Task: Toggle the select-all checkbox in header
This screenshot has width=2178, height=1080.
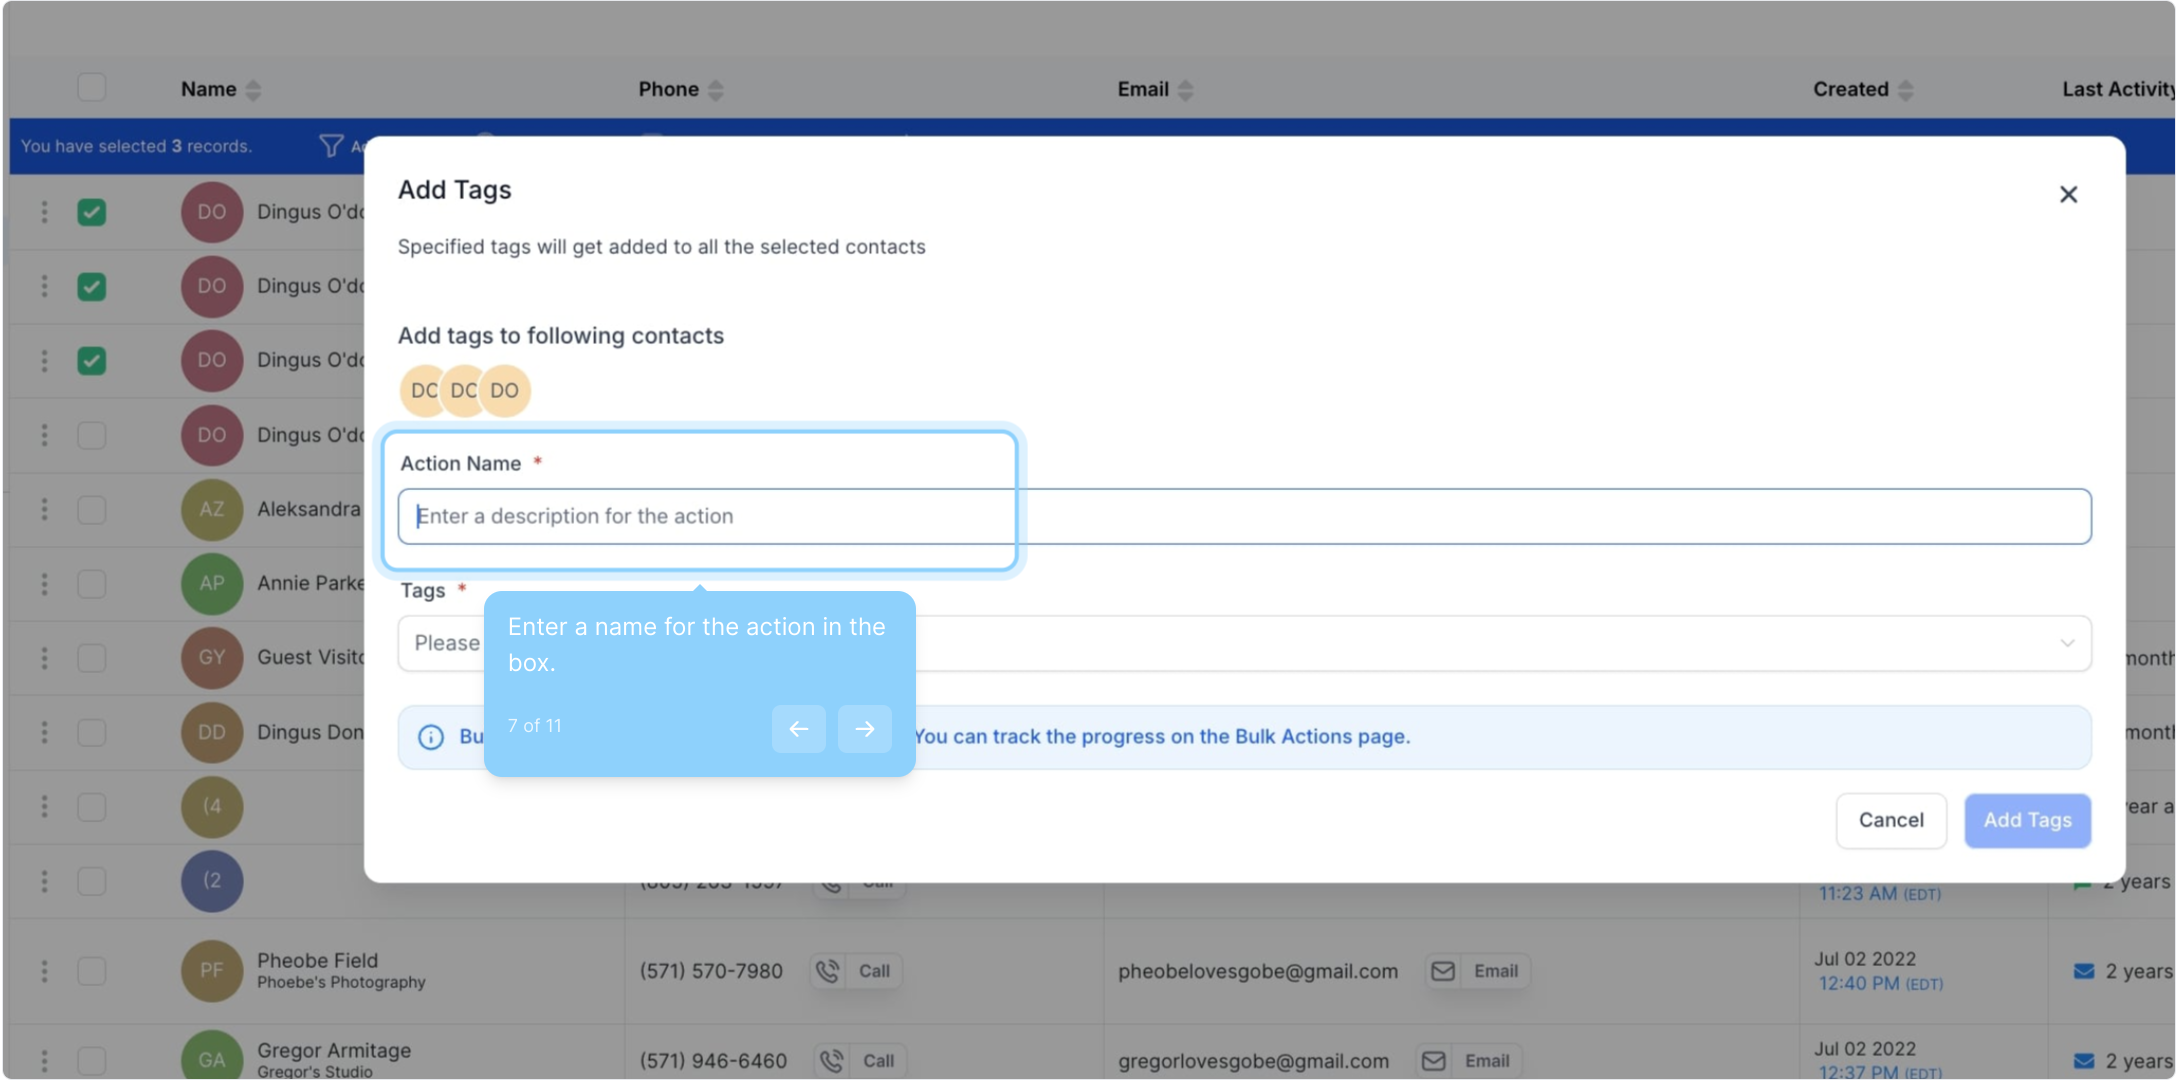Action: click(92, 88)
